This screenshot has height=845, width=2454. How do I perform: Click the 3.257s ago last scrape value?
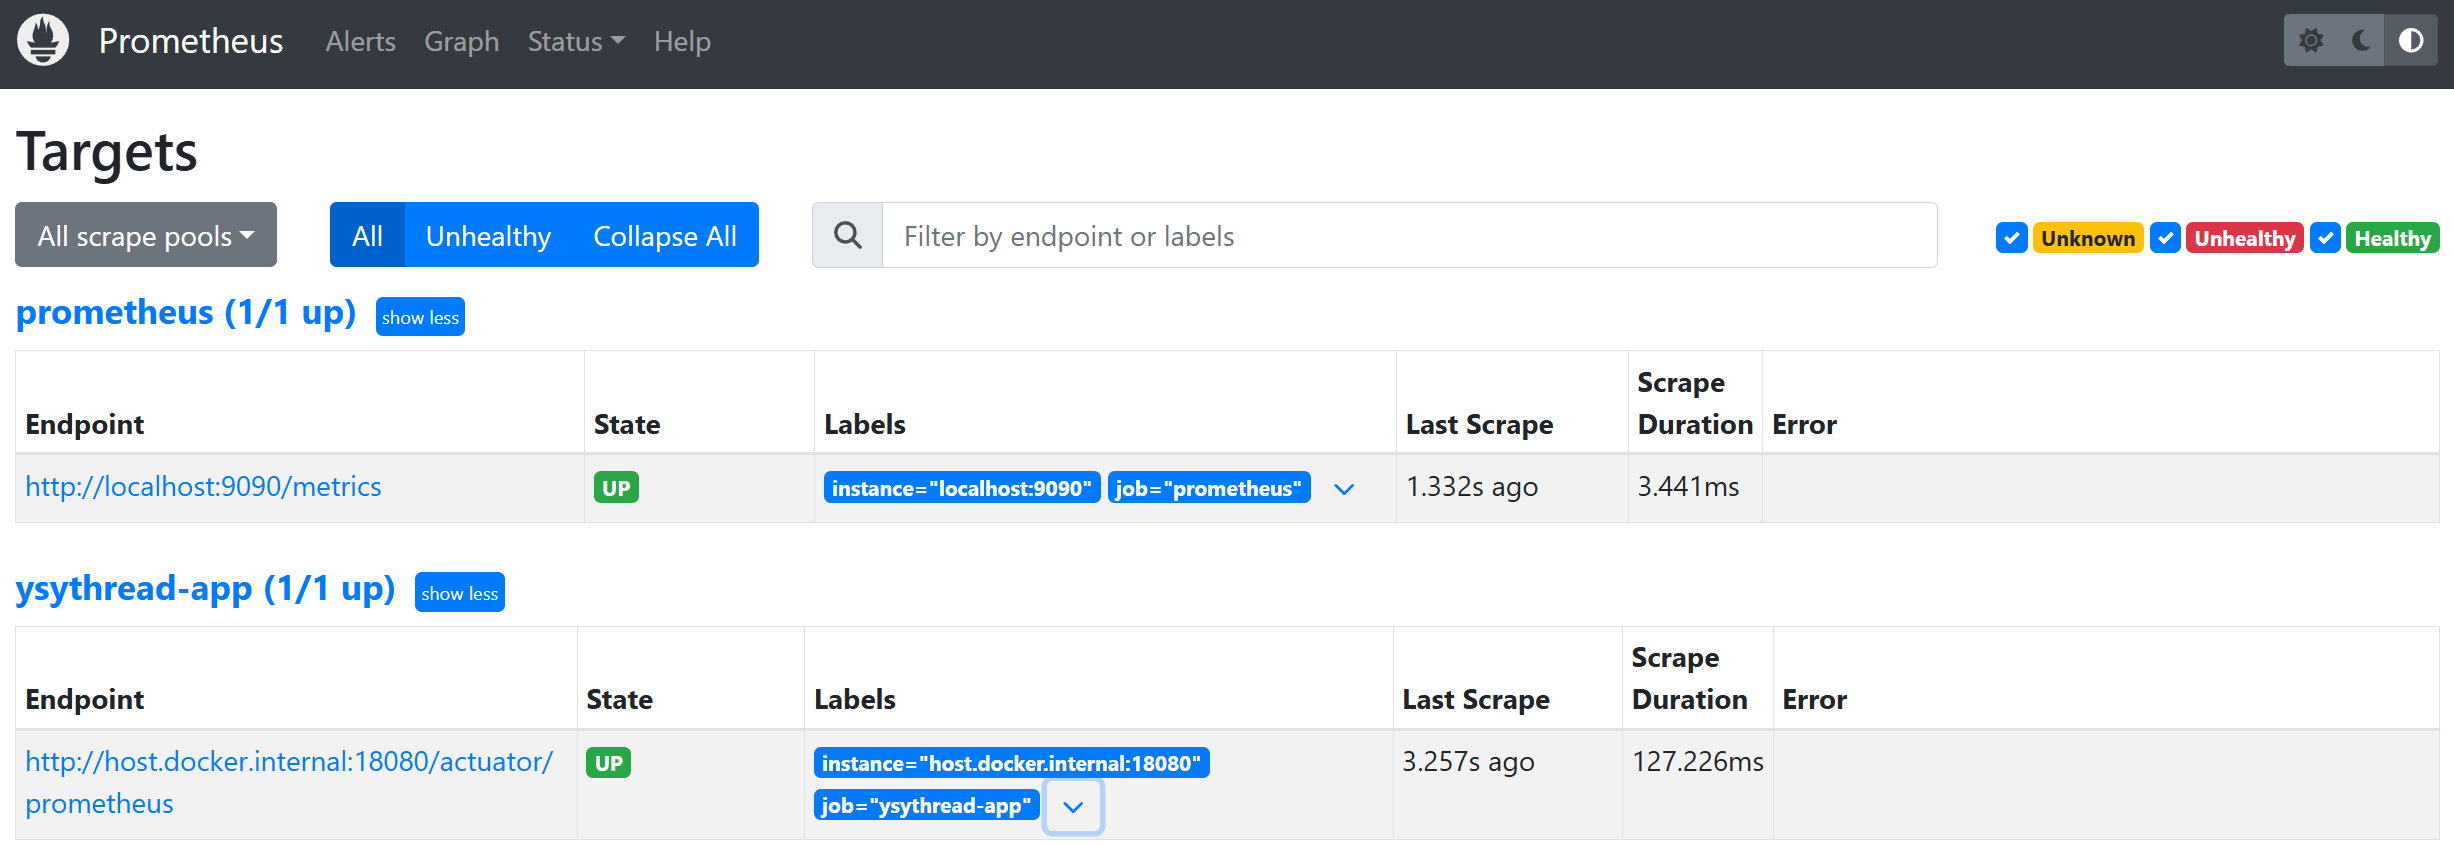point(1468,761)
